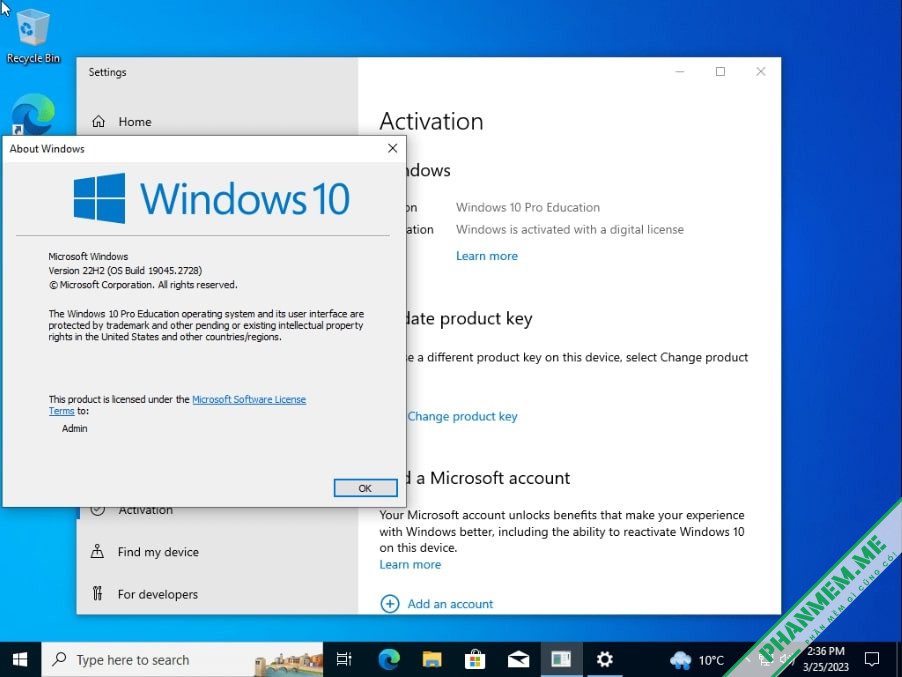Launch Microsoft Edge from the taskbar
The height and width of the screenshot is (677, 902).
389,660
